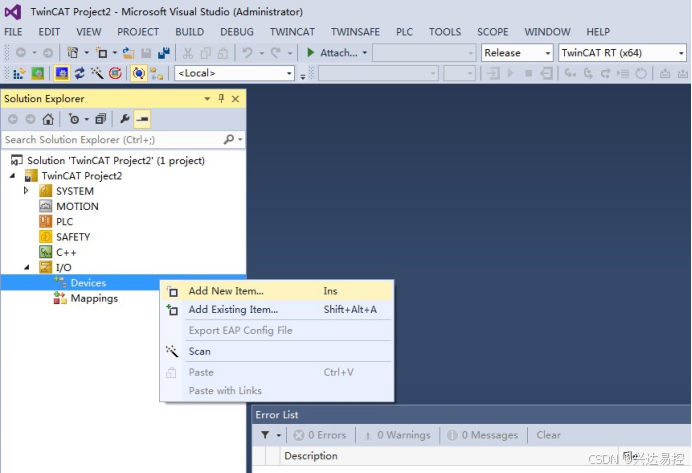Open Solution Explorer window options dropdown
The image size is (692, 473).
pyautogui.click(x=207, y=98)
